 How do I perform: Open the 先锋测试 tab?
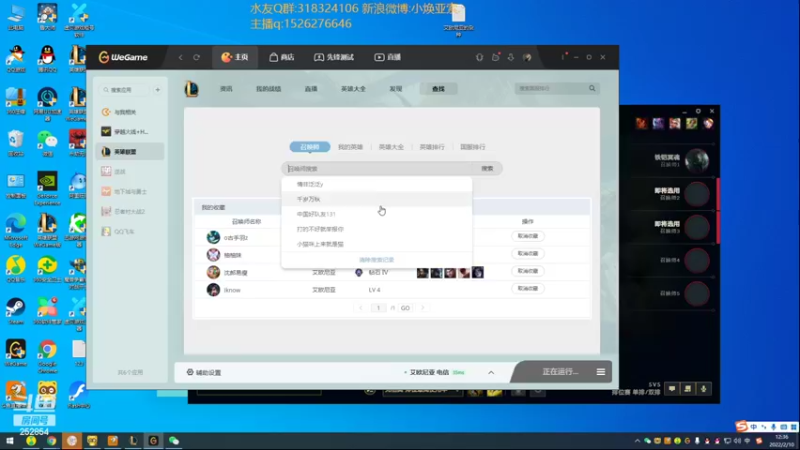pos(334,57)
